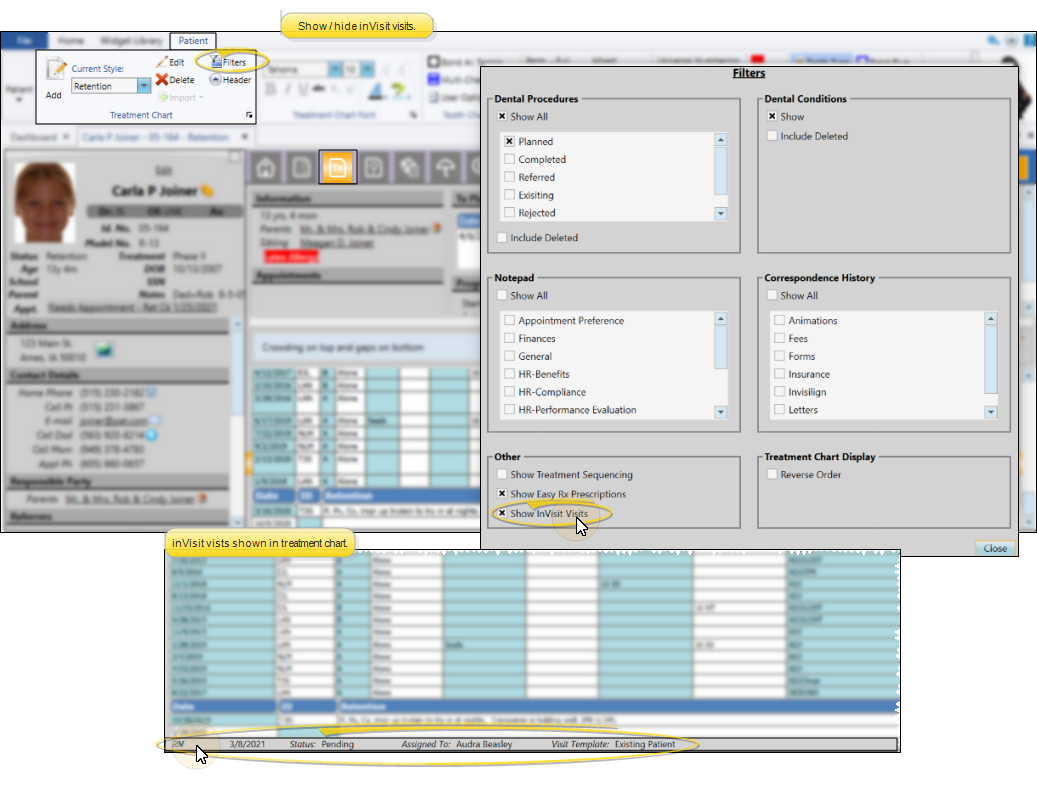Expand the Import dropdown arrow
Screen dimensions: 1037x789
pos(201,98)
